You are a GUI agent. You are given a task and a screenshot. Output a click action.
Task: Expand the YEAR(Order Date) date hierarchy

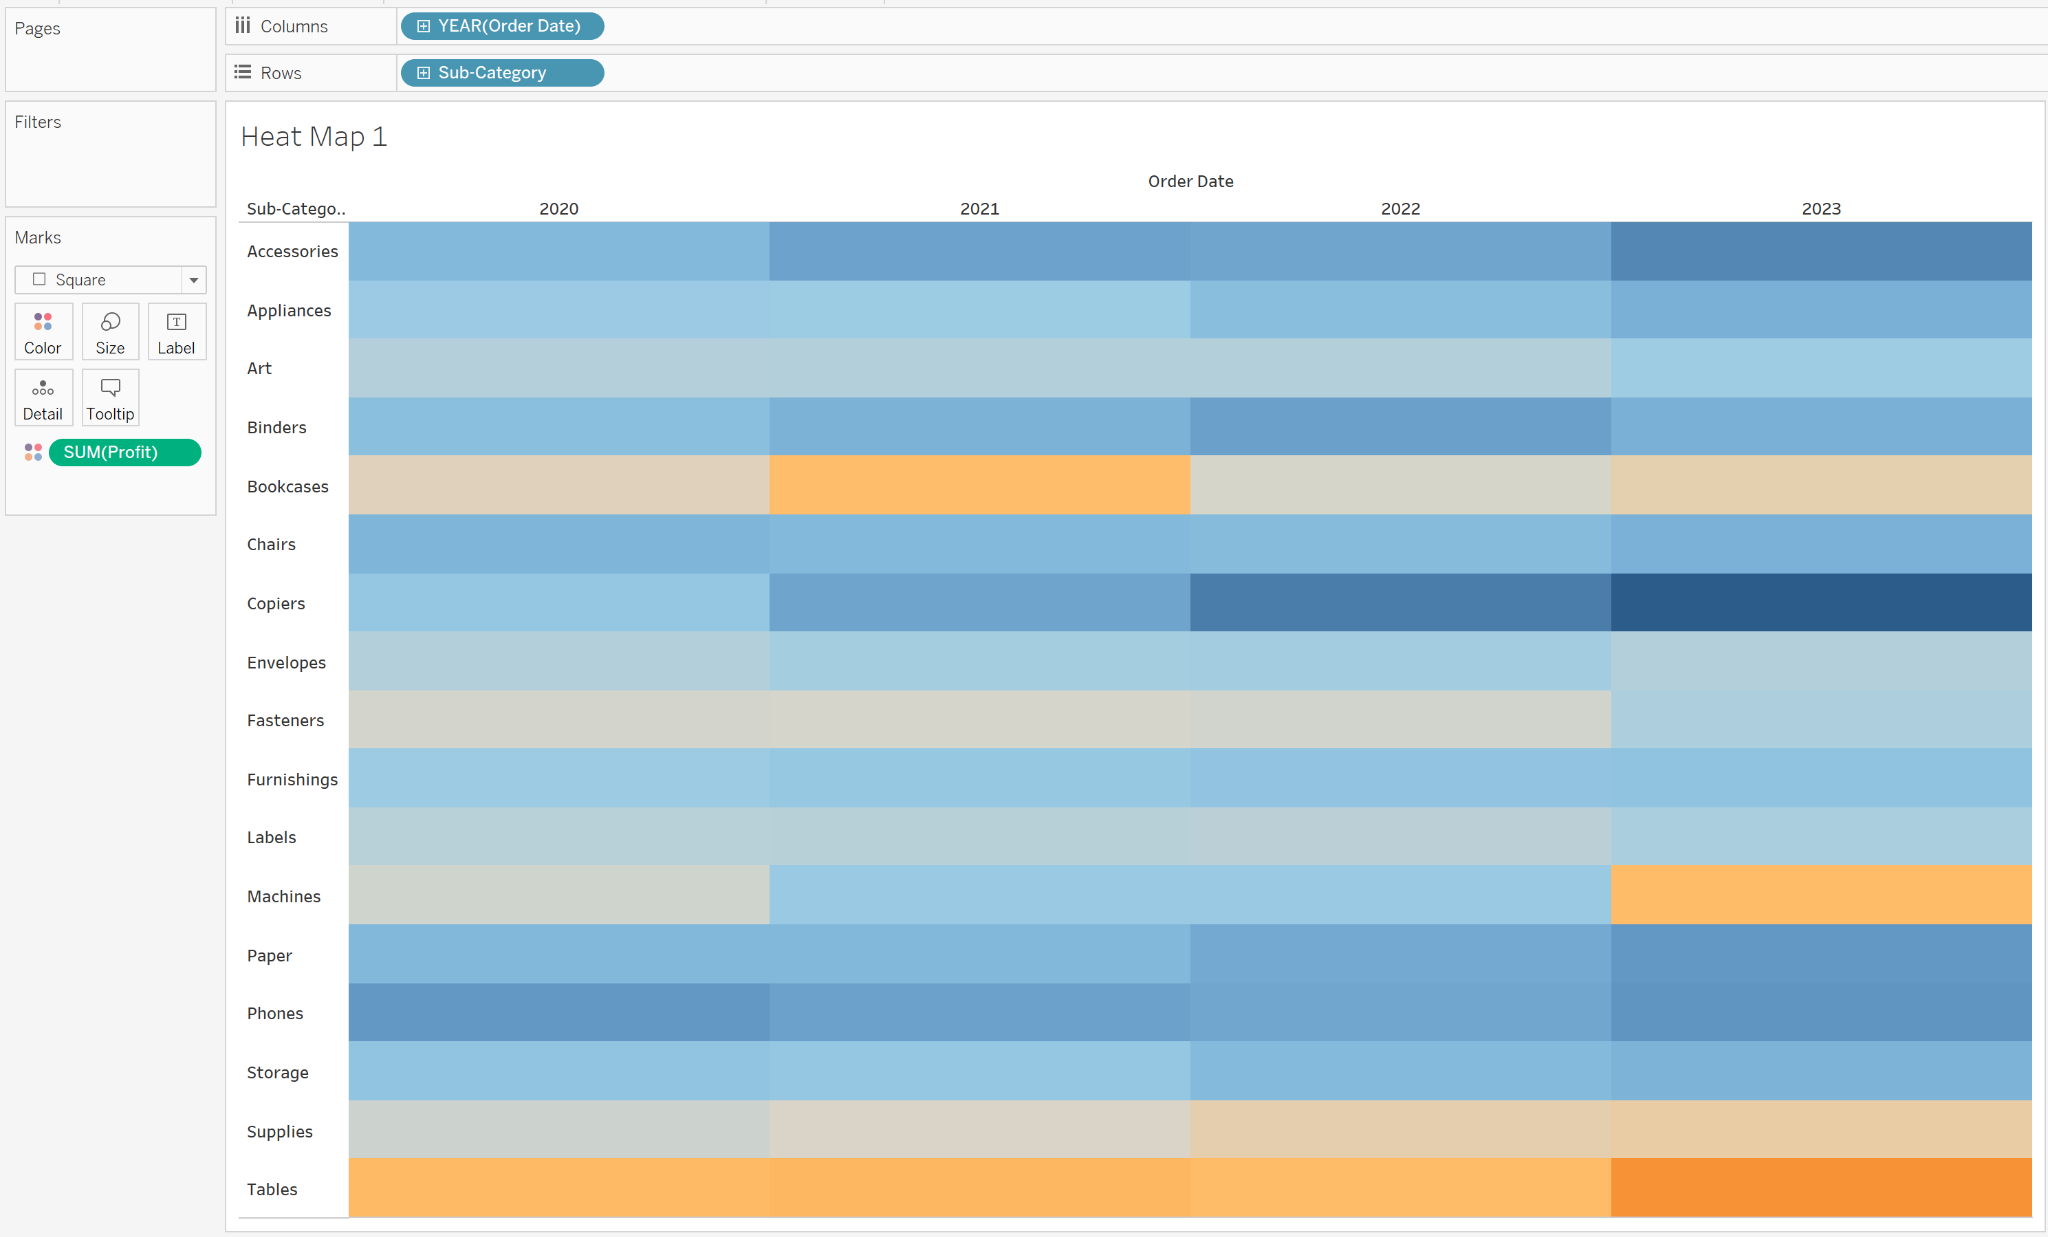point(423,25)
